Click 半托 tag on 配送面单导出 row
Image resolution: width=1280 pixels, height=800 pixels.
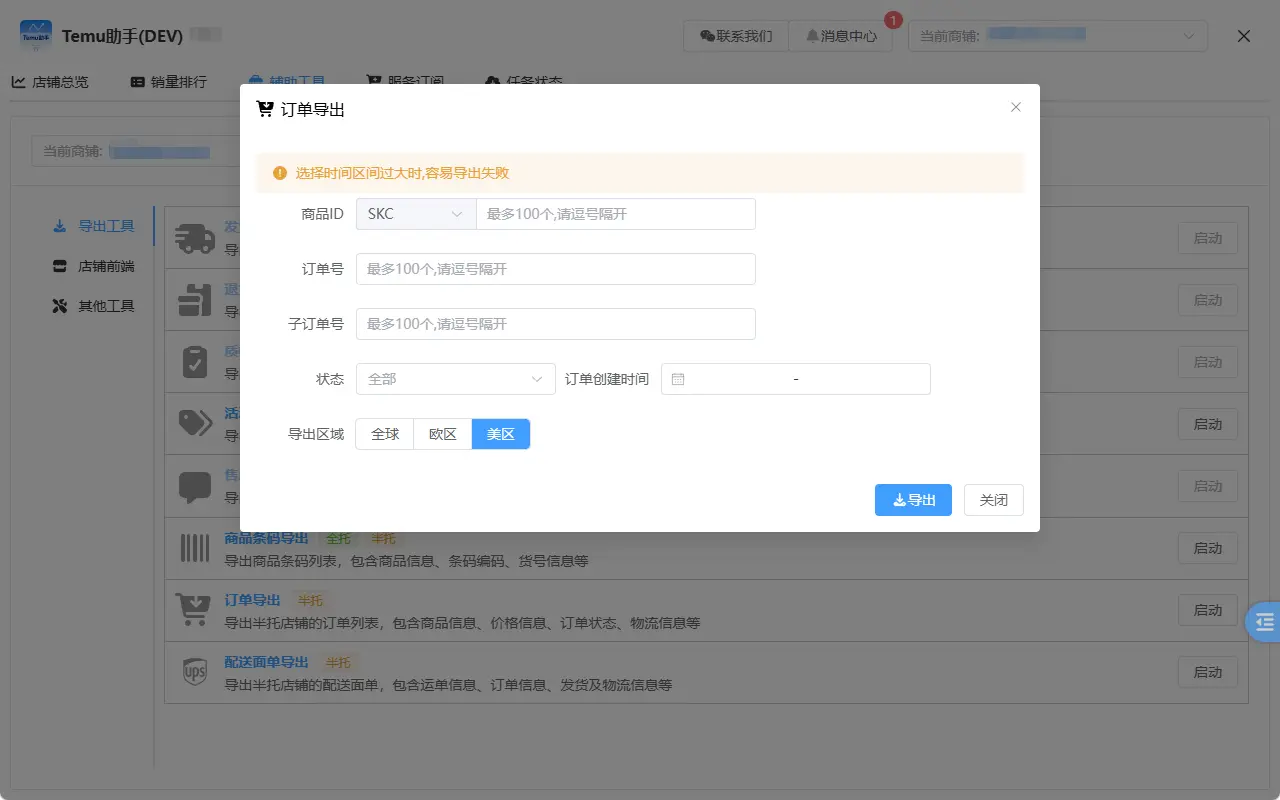(x=338, y=663)
